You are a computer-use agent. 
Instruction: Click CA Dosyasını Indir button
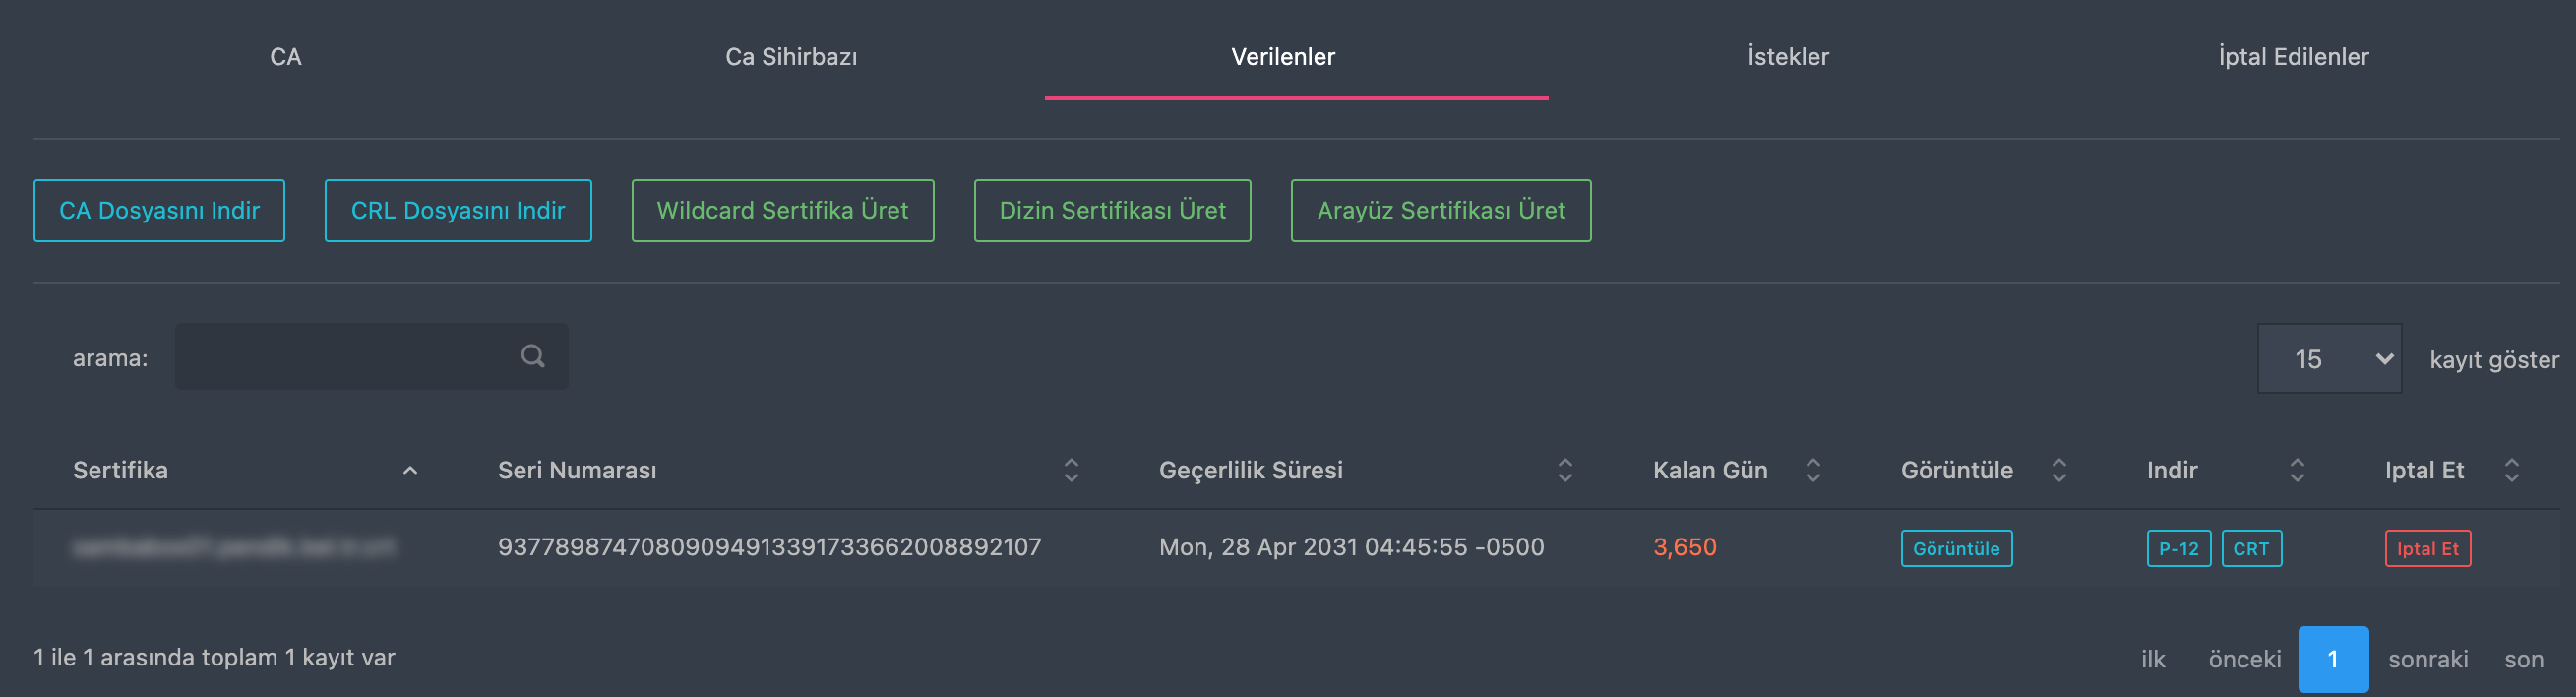pos(159,211)
